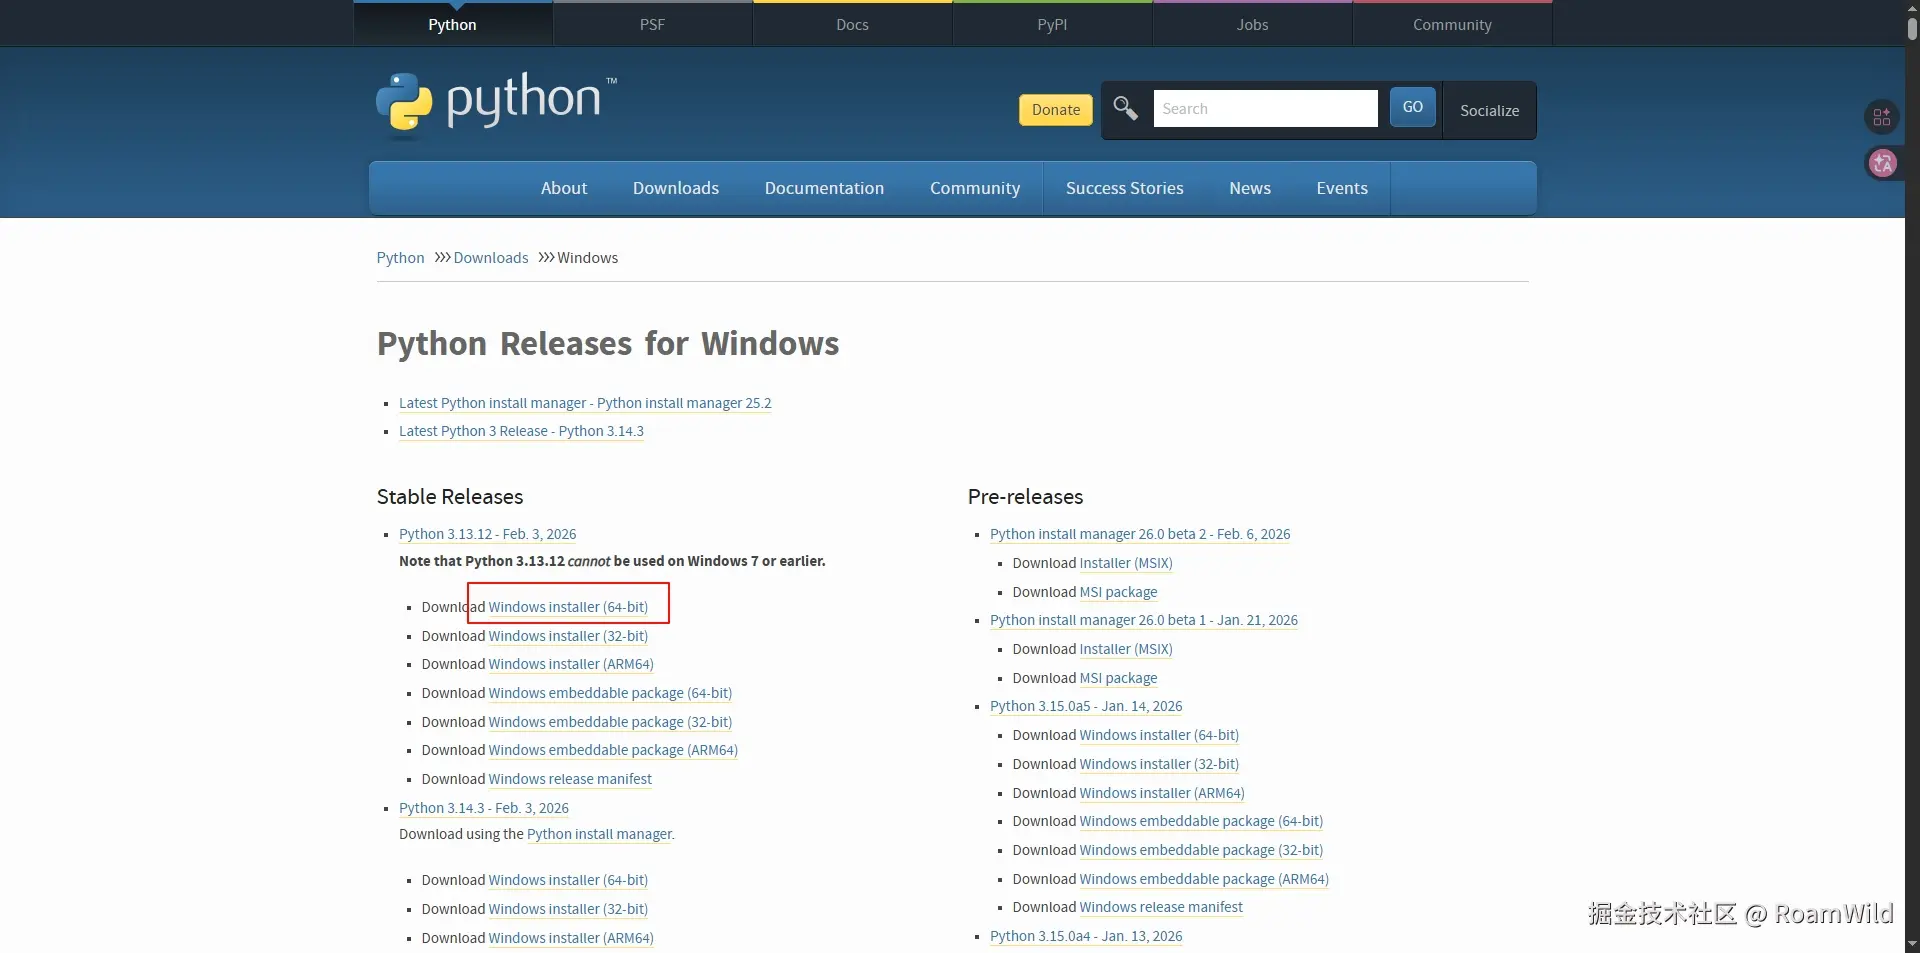
Task: Click the GO search button
Action: click(1413, 107)
